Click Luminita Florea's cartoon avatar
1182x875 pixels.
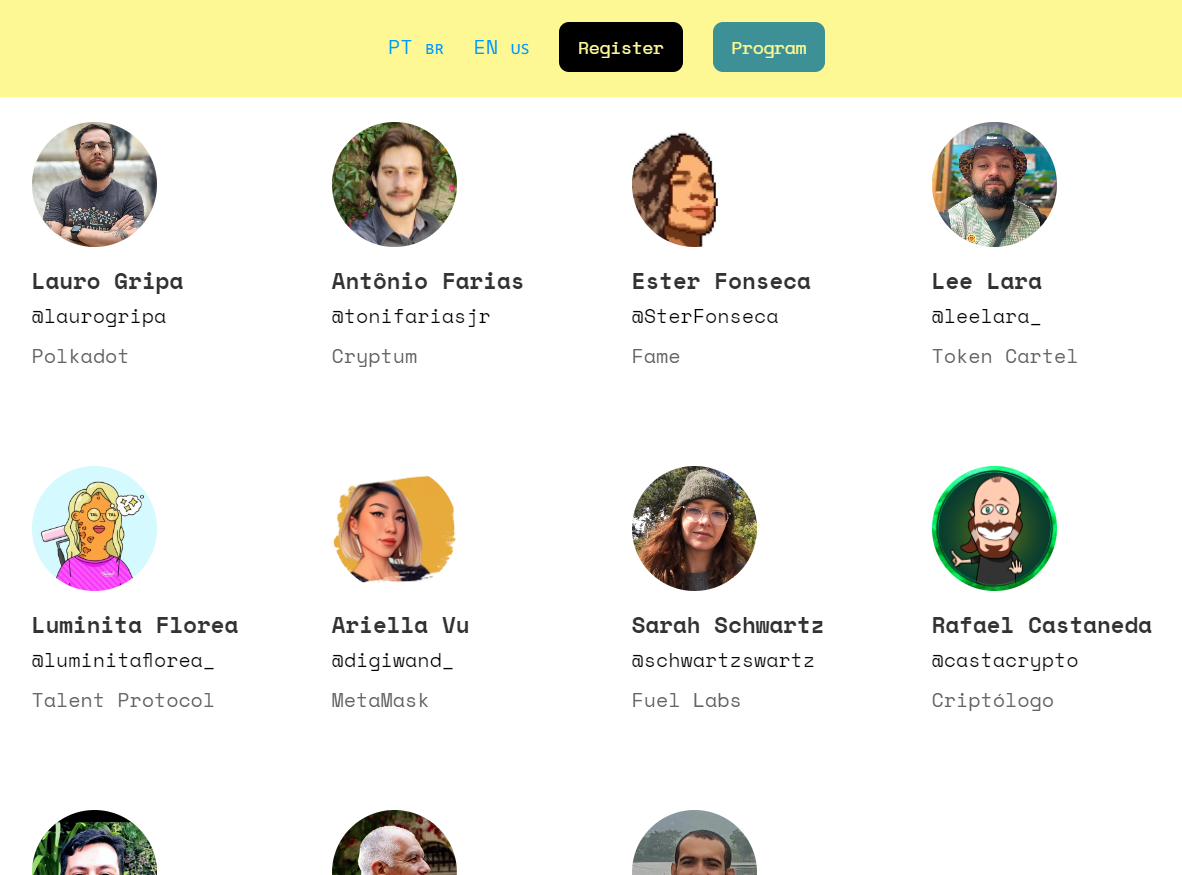[x=94, y=528]
